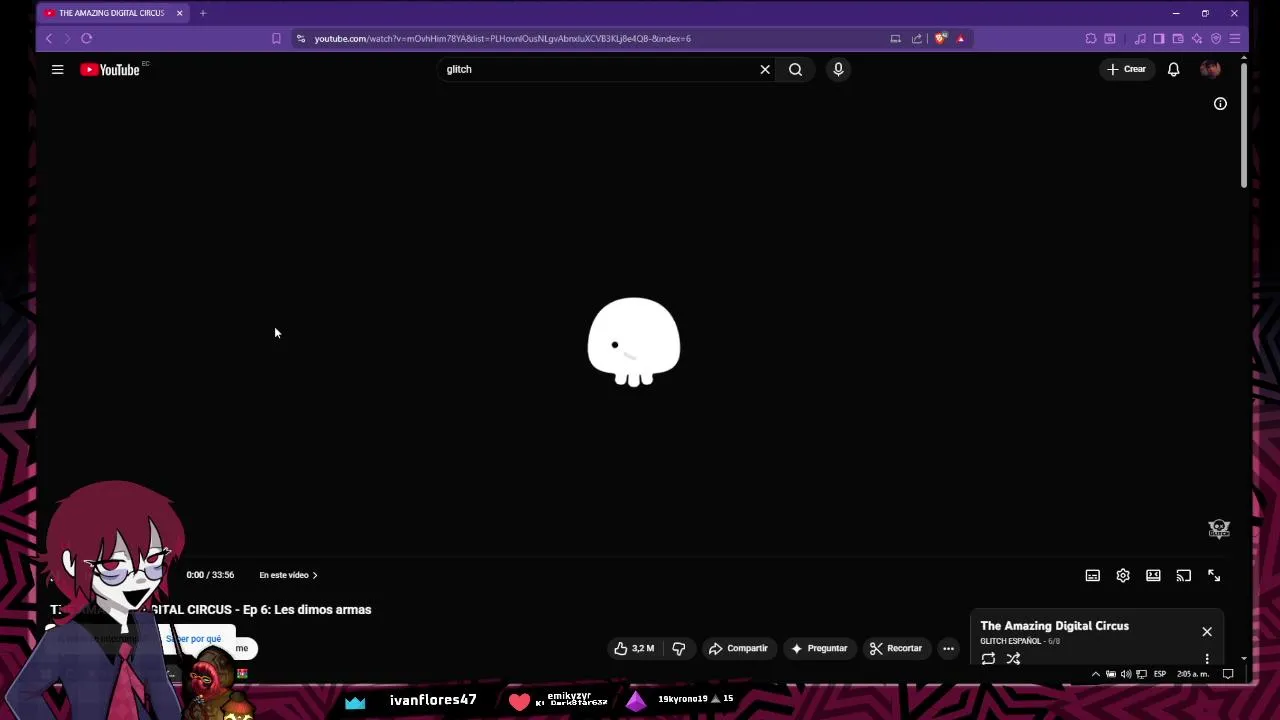Viewport: 1280px width, 720px height.
Task: Open playlist options vertical dots
Action: 1207,658
